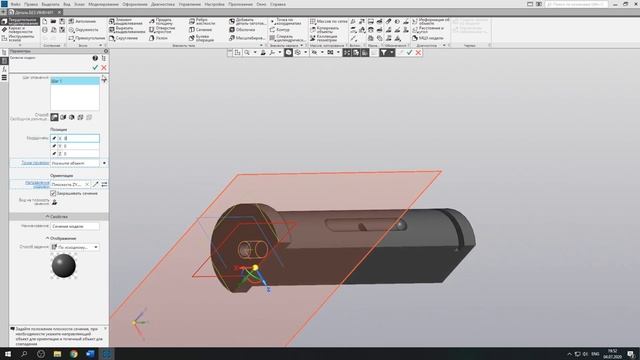Select plane cutting method icon

(54, 117)
